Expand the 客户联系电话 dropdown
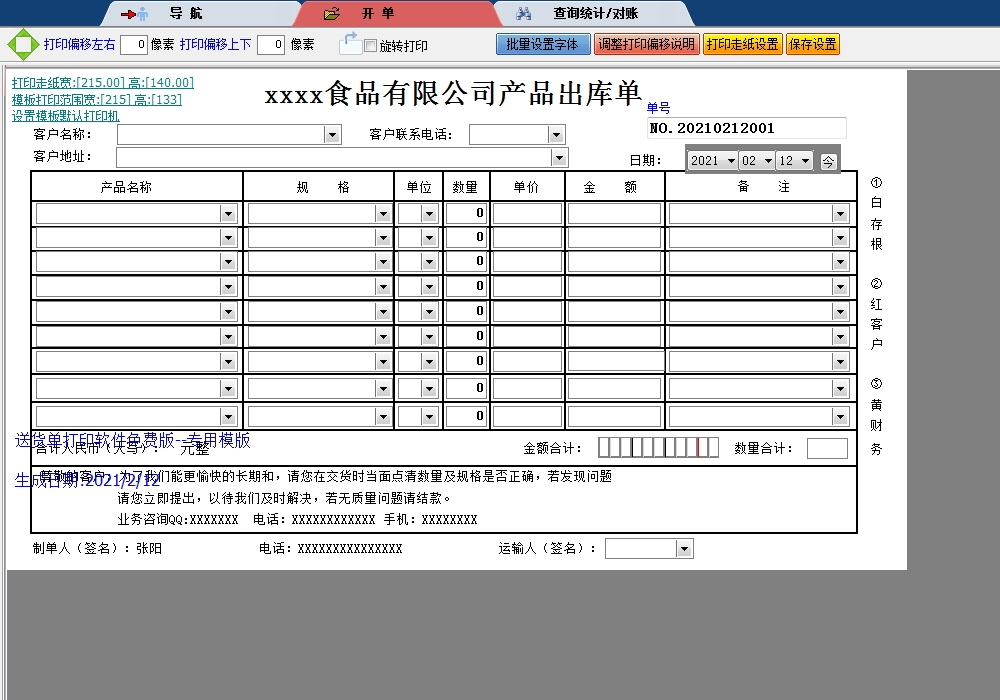 click(556, 133)
